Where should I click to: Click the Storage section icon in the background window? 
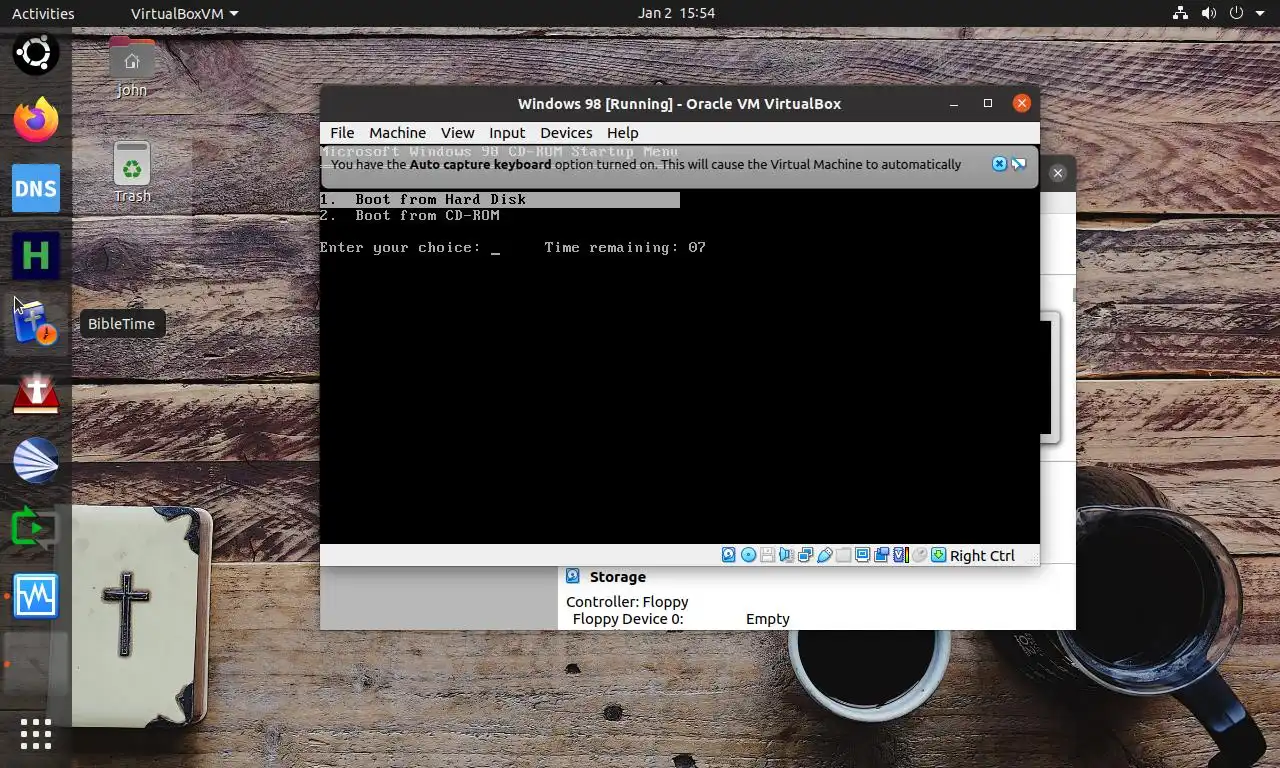[573, 576]
